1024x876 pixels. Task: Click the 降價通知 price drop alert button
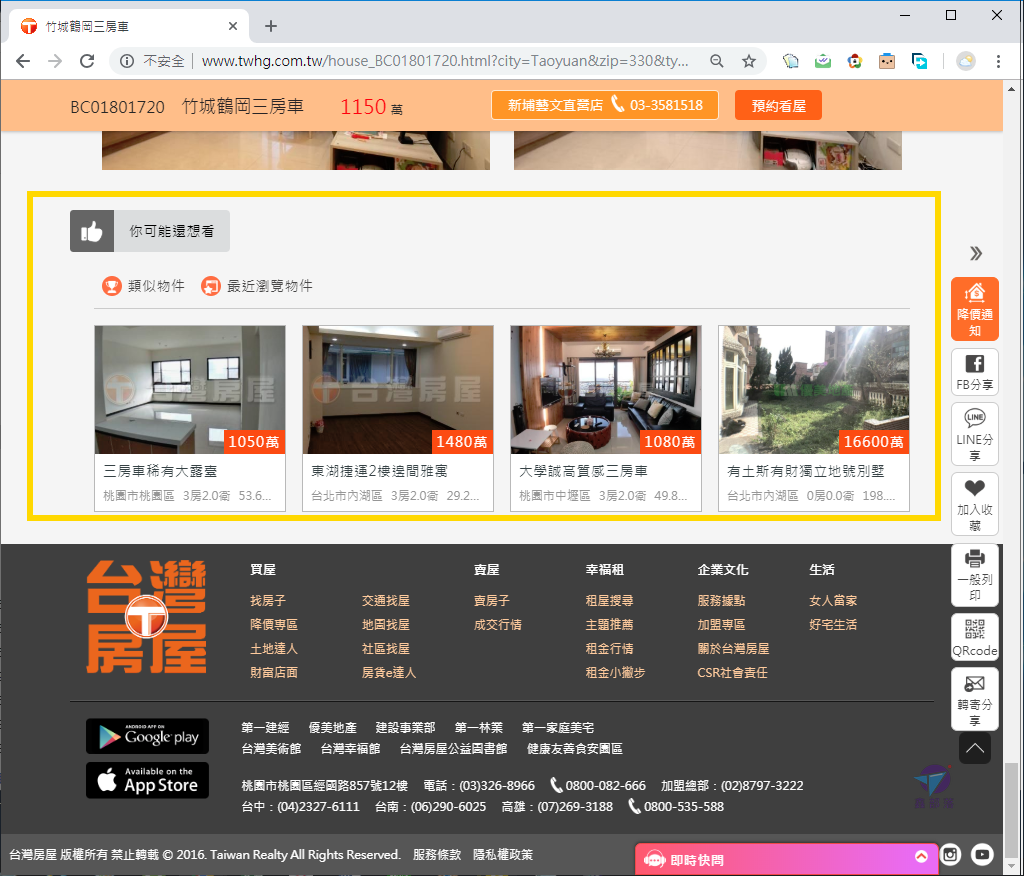pyautogui.click(x=975, y=309)
